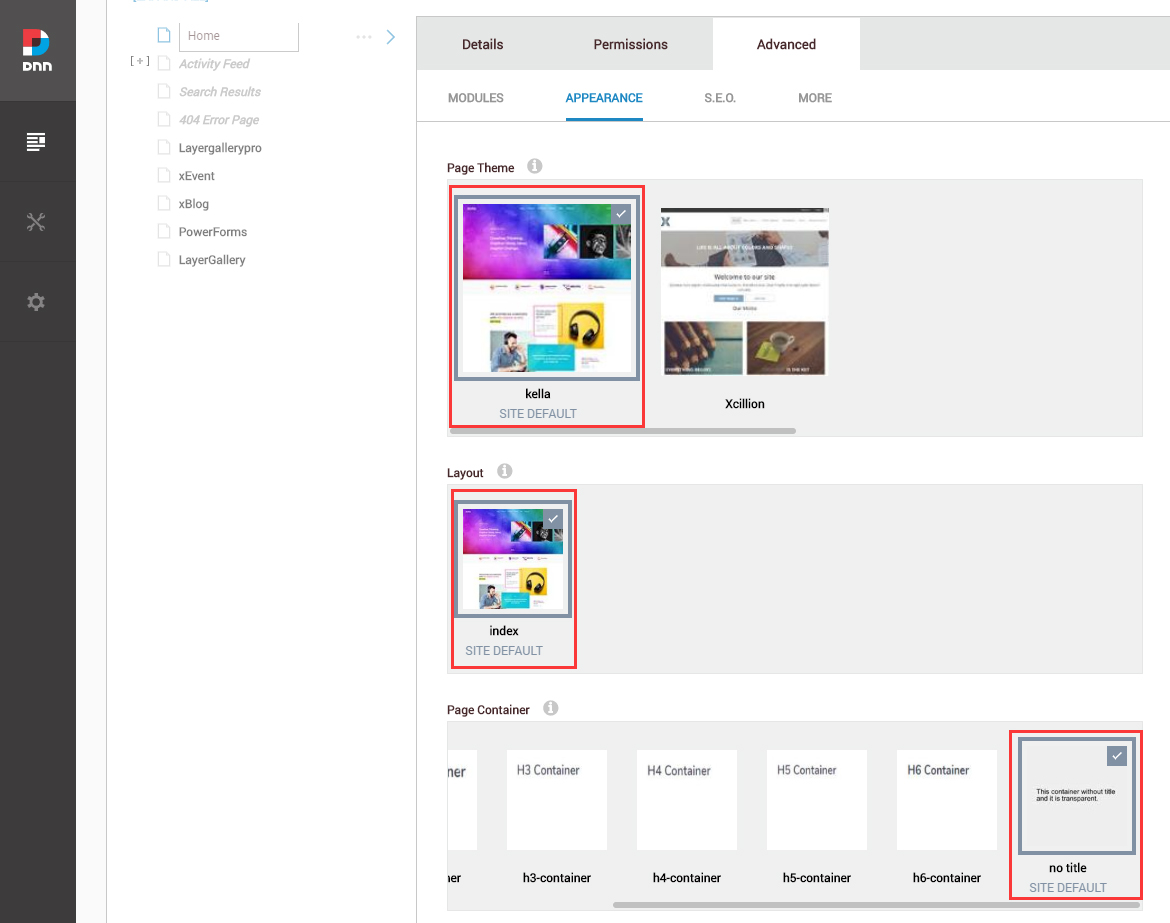This screenshot has width=1170, height=923.
Task: Toggle the kella theme checkmark
Action: pos(621,213)
